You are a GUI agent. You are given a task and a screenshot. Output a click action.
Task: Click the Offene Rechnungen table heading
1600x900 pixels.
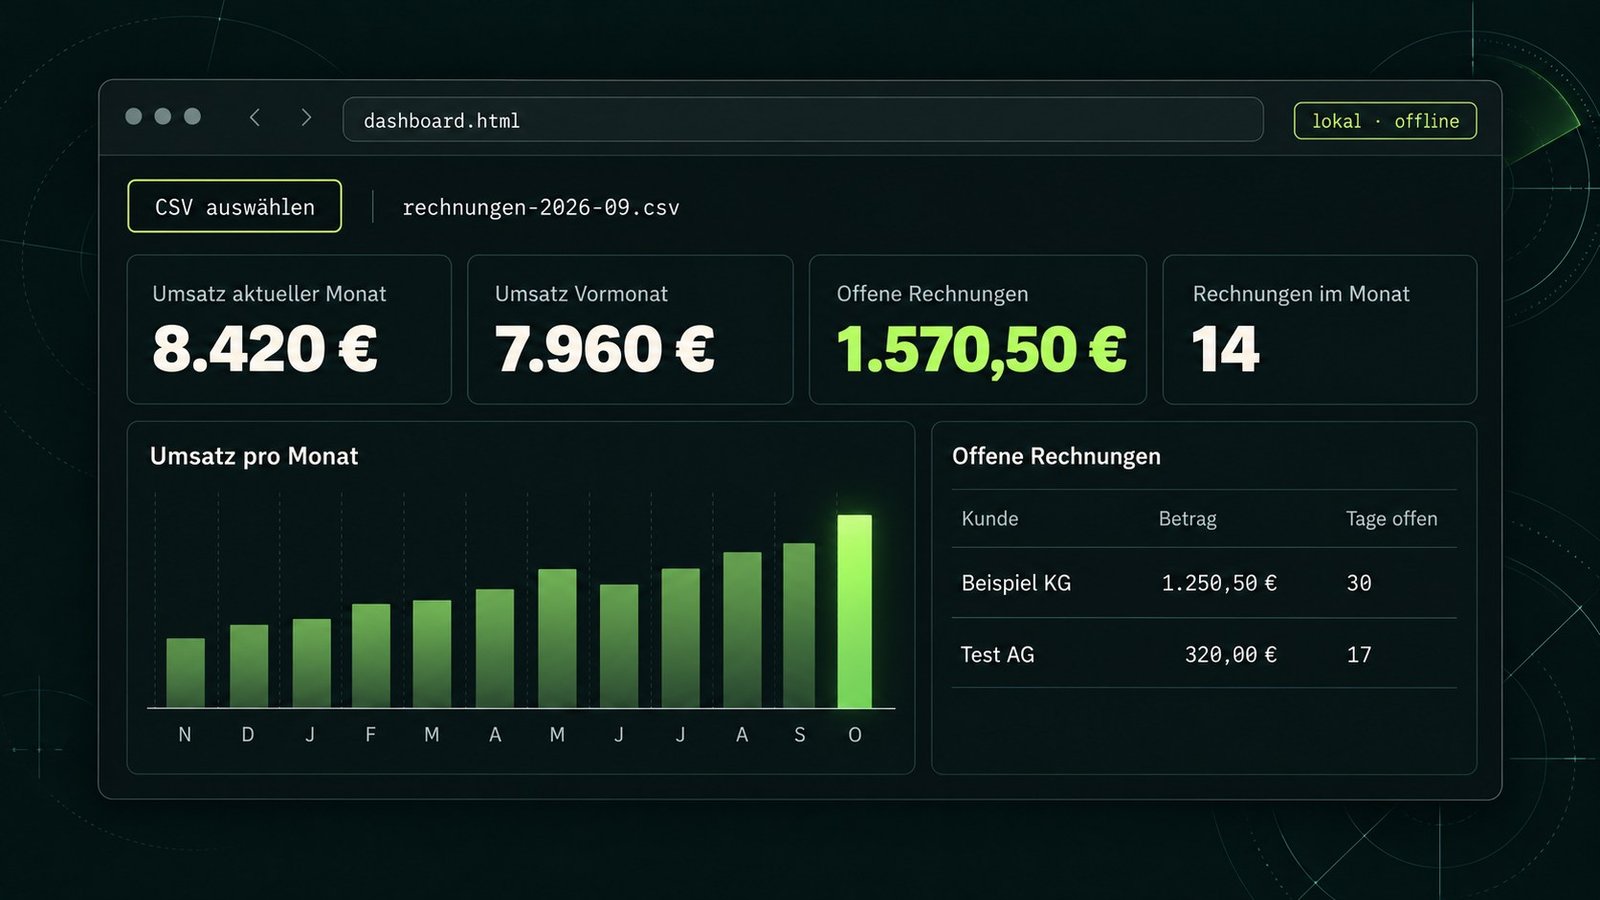click(1056, 457)
